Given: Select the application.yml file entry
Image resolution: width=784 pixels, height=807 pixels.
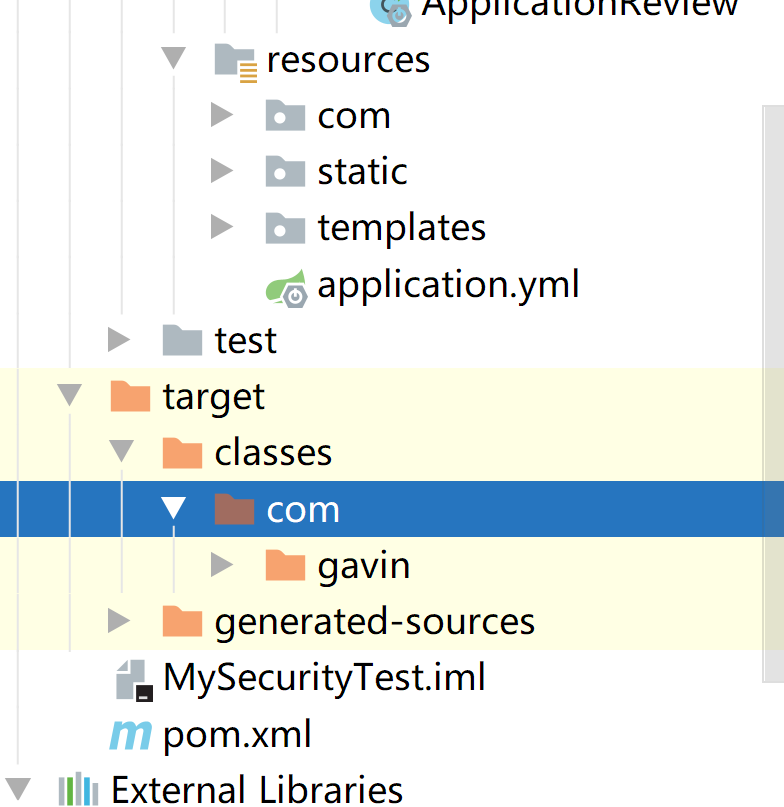Looking at the screenshot, I should 448,284.
